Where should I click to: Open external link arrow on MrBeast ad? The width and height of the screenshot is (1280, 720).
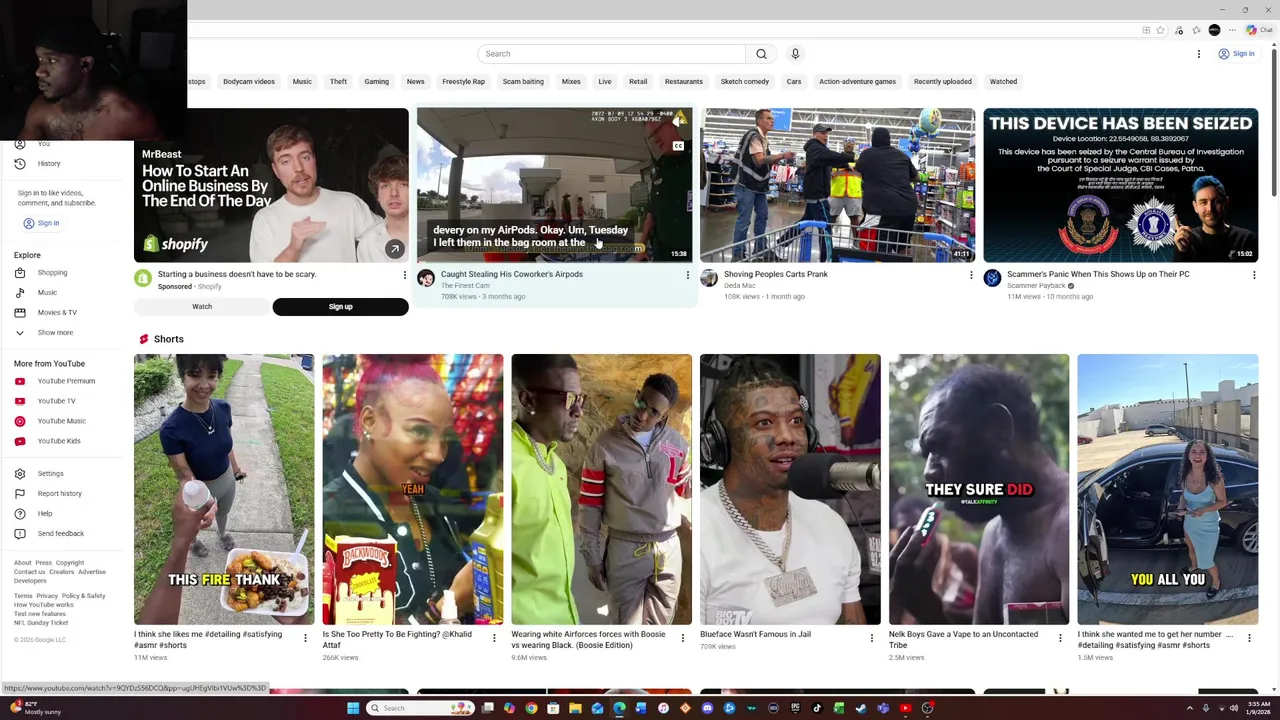tap(395, 249)
